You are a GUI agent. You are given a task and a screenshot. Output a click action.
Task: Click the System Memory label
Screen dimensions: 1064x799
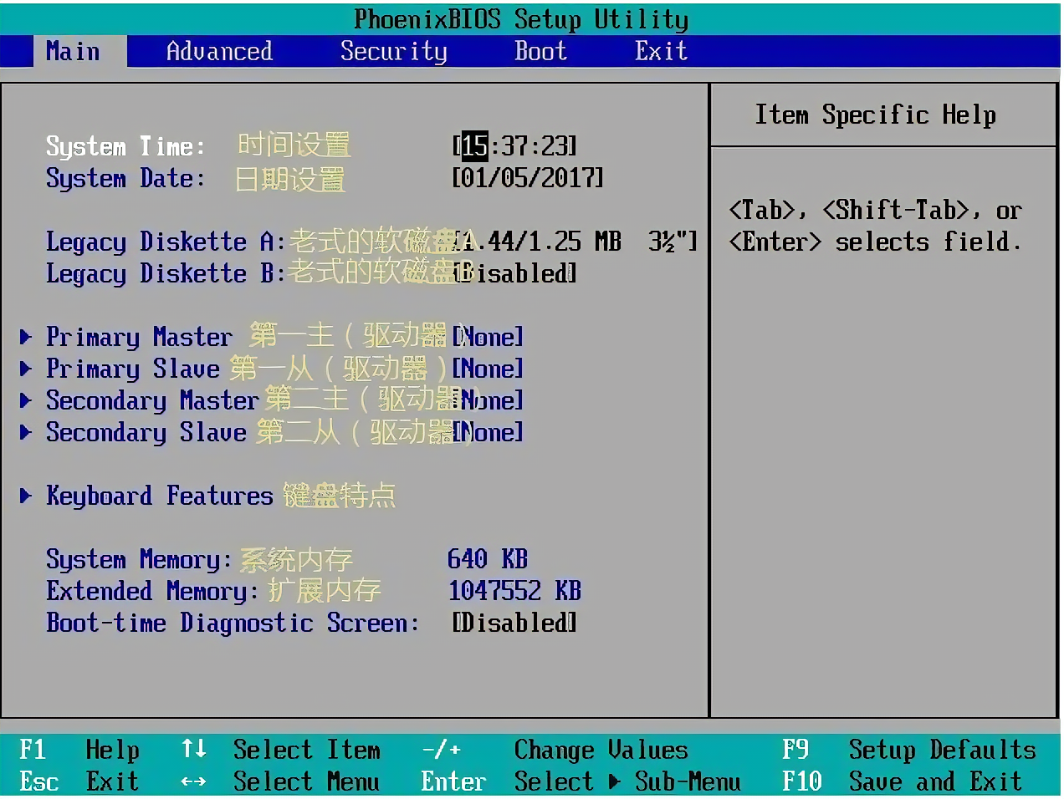click(x=138, y=560)
